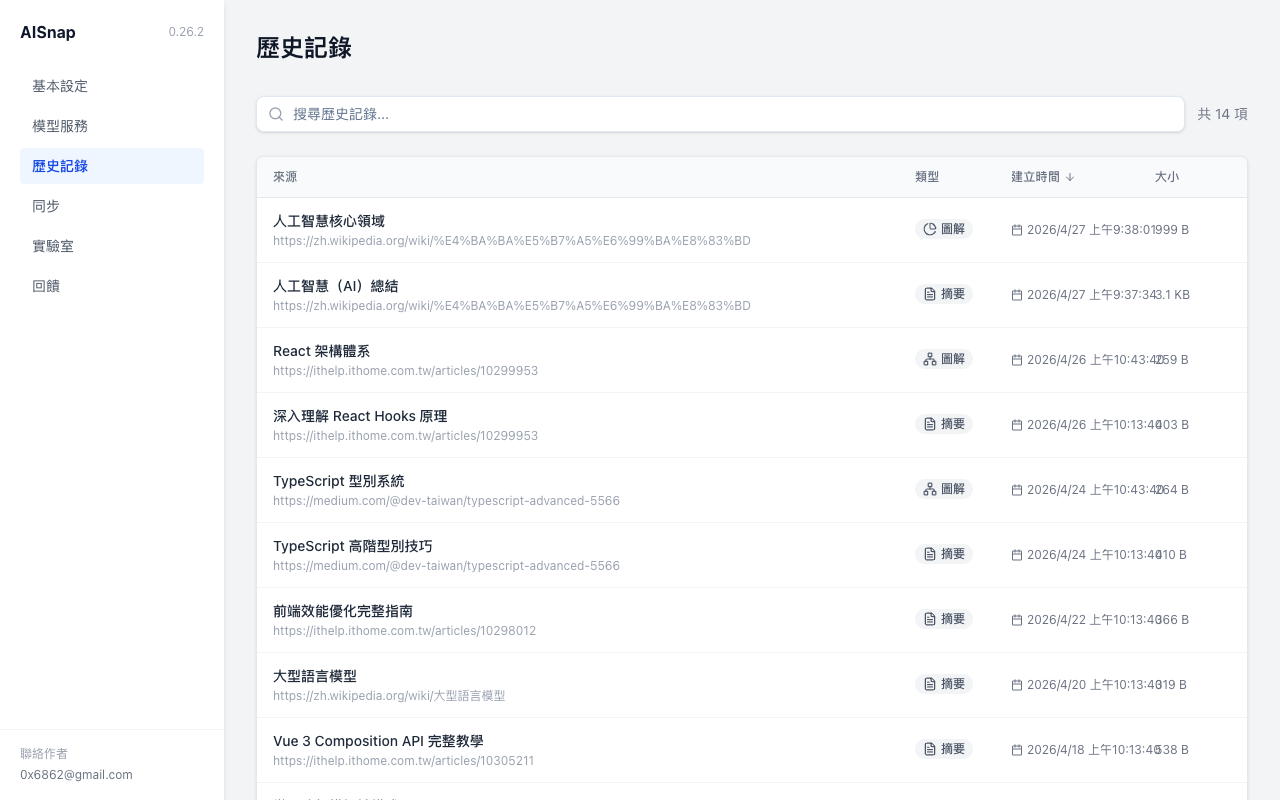Open the 基本設定 settings page
This screenshot has width=1280, height=800.
[x=112, y=86]
